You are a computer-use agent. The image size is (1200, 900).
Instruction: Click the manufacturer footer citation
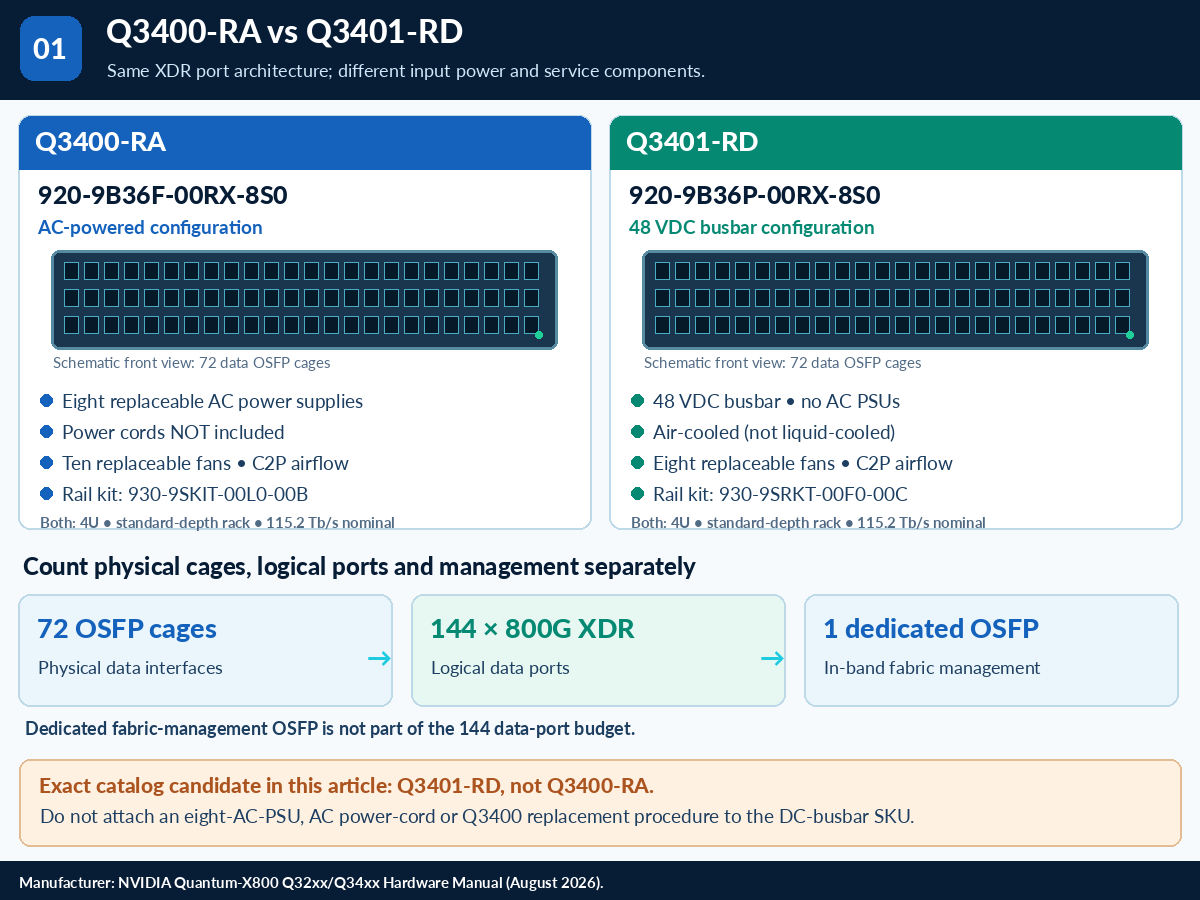pyautogui.click(x=311, y=882)
